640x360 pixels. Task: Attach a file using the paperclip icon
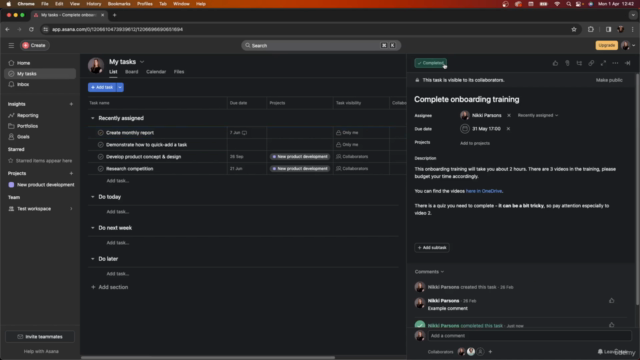click(567, 63)
